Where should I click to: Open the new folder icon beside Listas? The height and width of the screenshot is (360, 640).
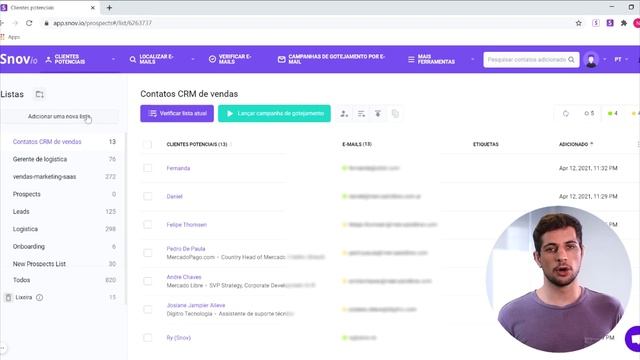(39, 94)
